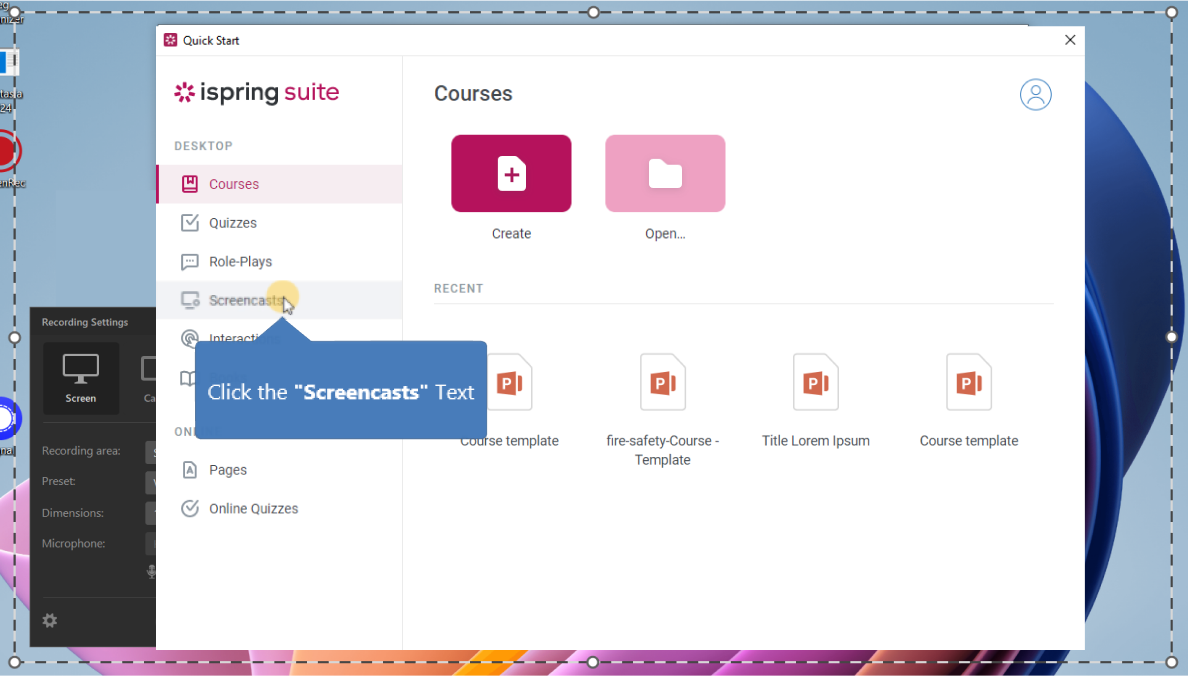Screen dimensions: 1188x676
Task: Click the "Recording area:" label
Action: click(x=81, y=451)
